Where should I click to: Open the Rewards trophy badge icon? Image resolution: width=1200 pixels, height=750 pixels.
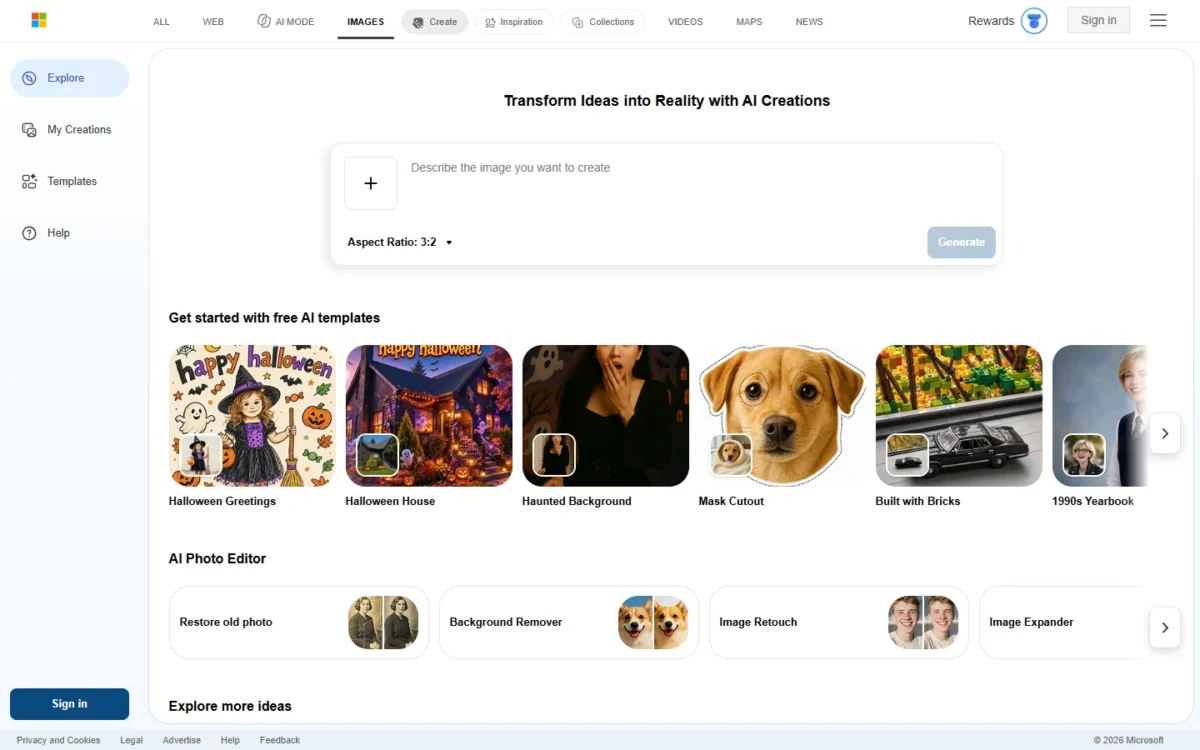pos(1034,21)
